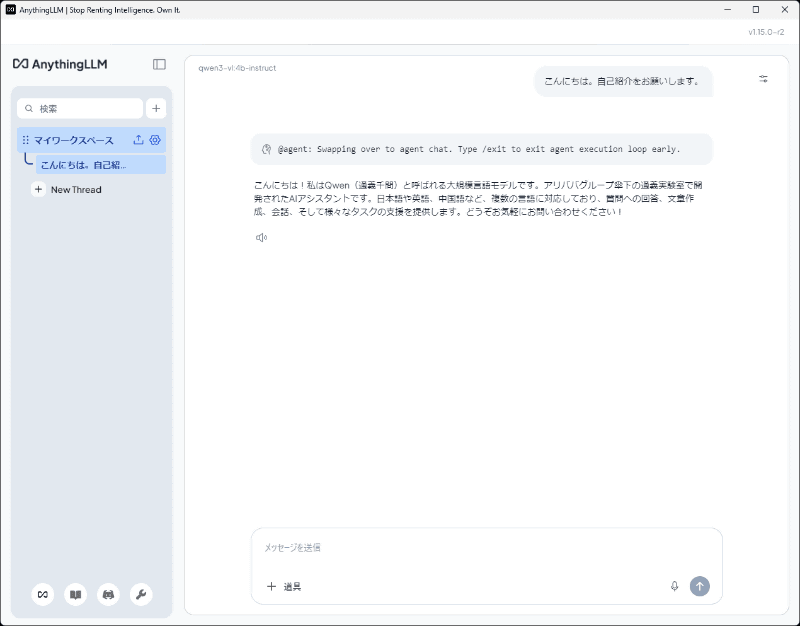800x626 pixels.
Task: Click the qwen3-vl:4b-instruct model label
Action: 237,68
